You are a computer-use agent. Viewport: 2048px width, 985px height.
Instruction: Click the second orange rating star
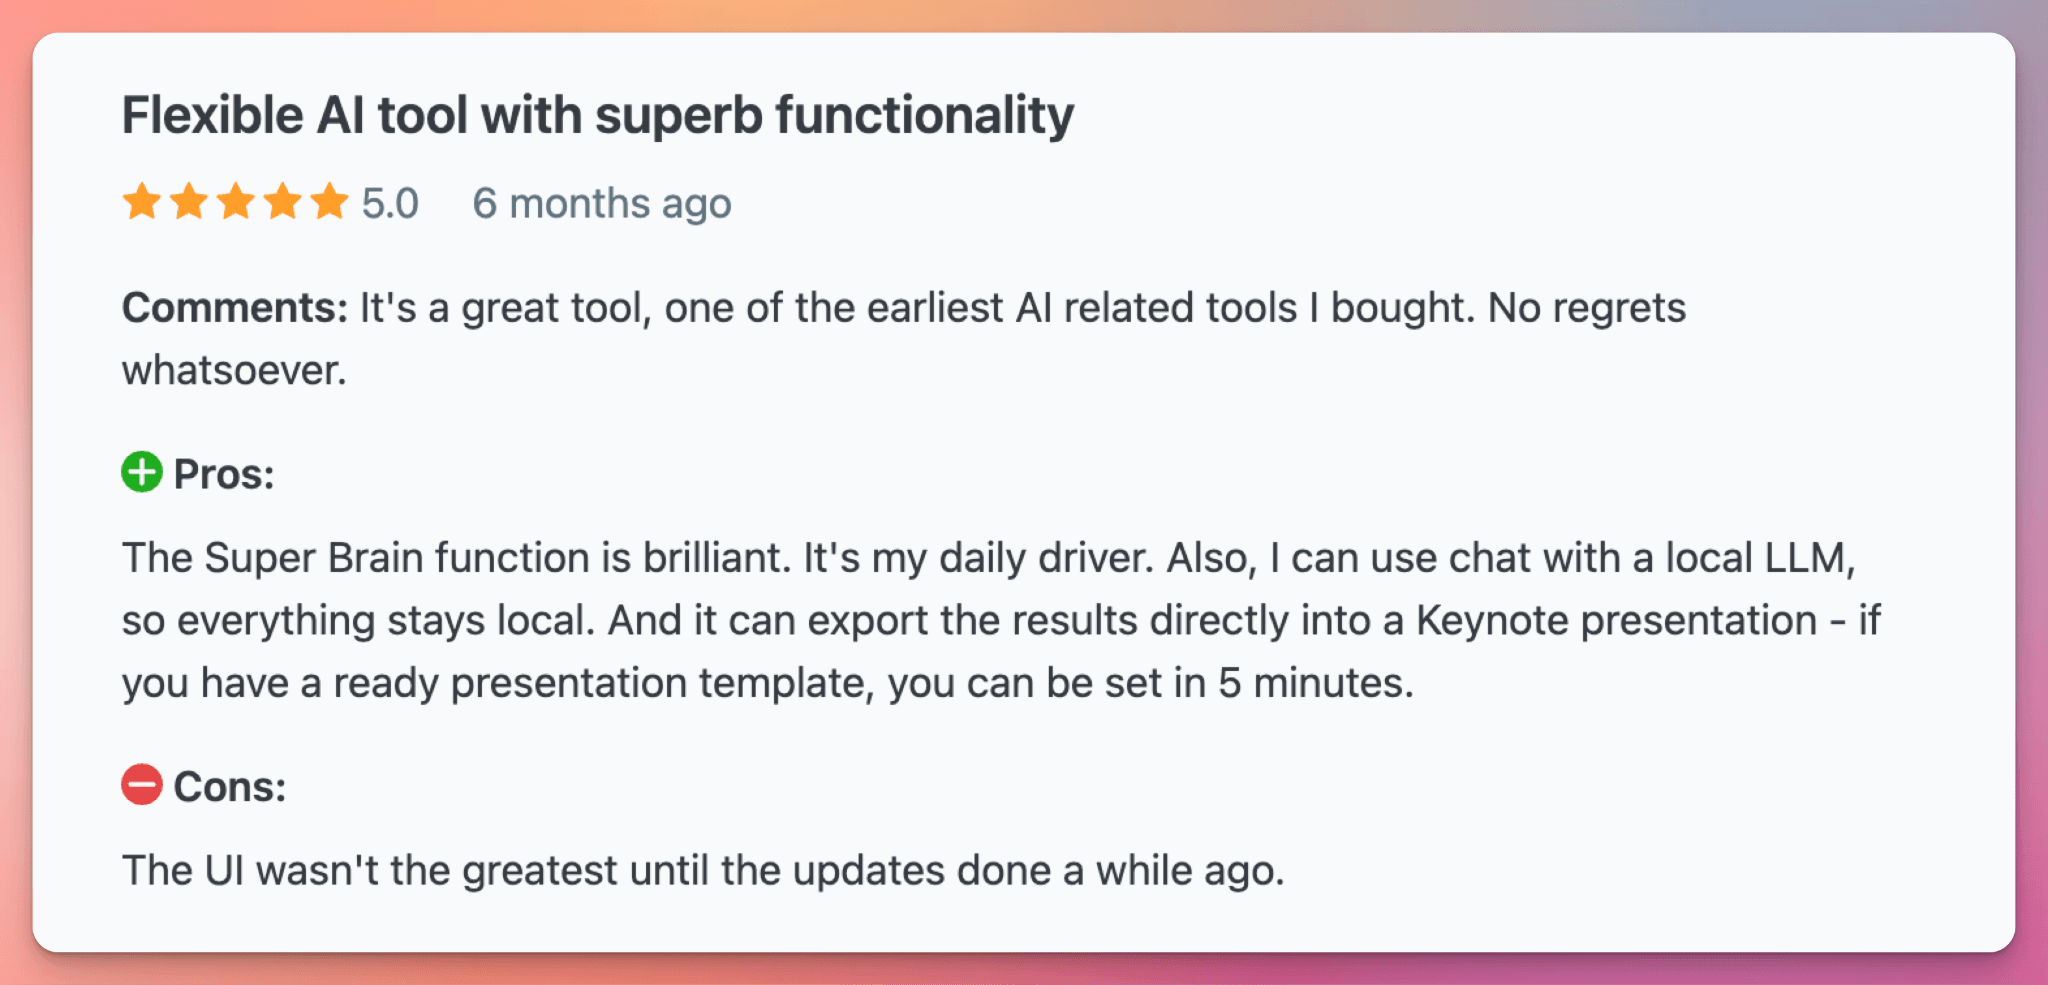188,202
